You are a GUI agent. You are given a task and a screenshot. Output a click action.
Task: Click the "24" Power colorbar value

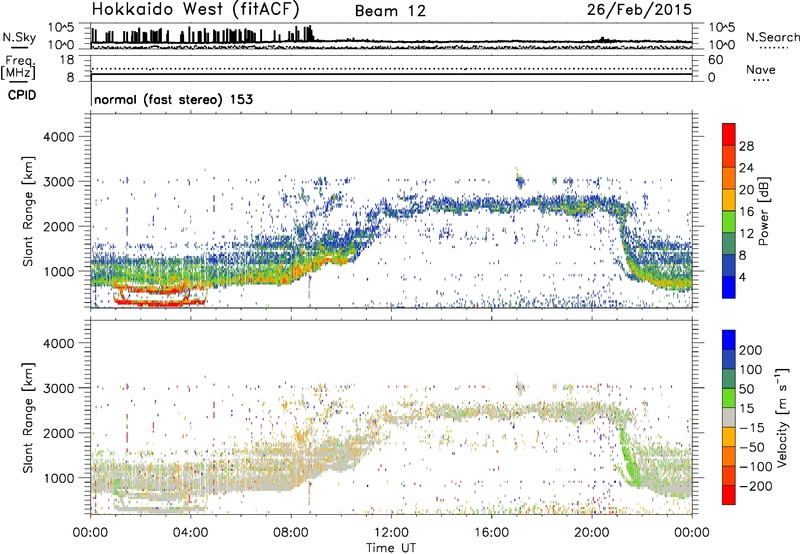point(746,168)
